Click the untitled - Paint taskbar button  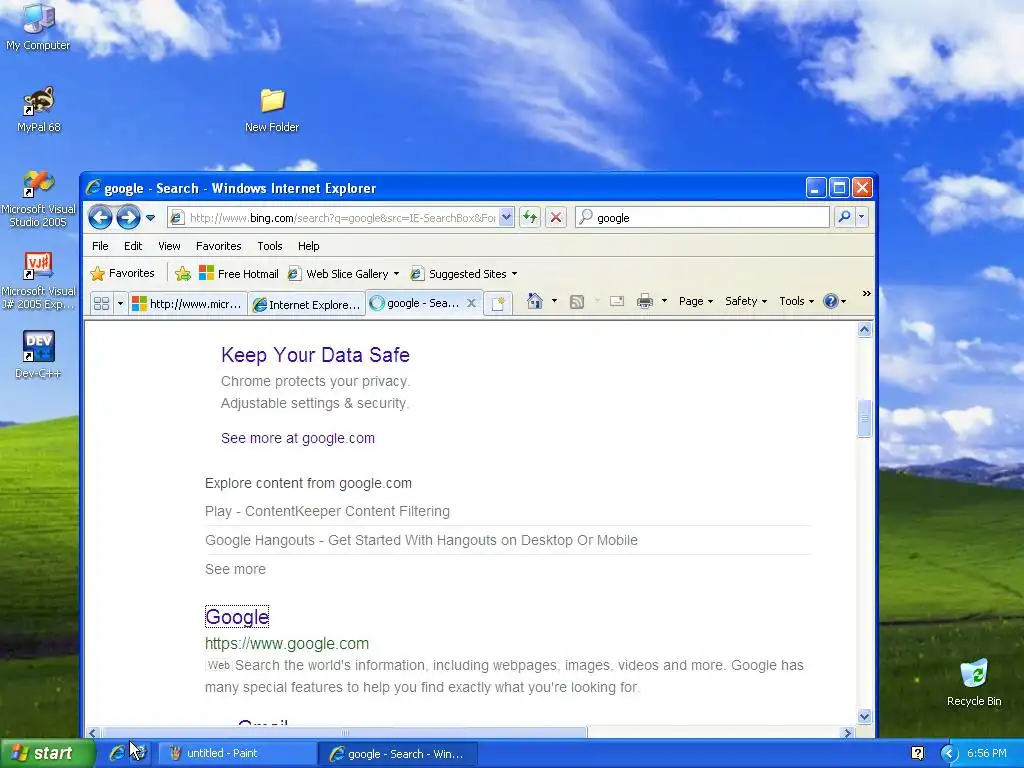[238, 754]
